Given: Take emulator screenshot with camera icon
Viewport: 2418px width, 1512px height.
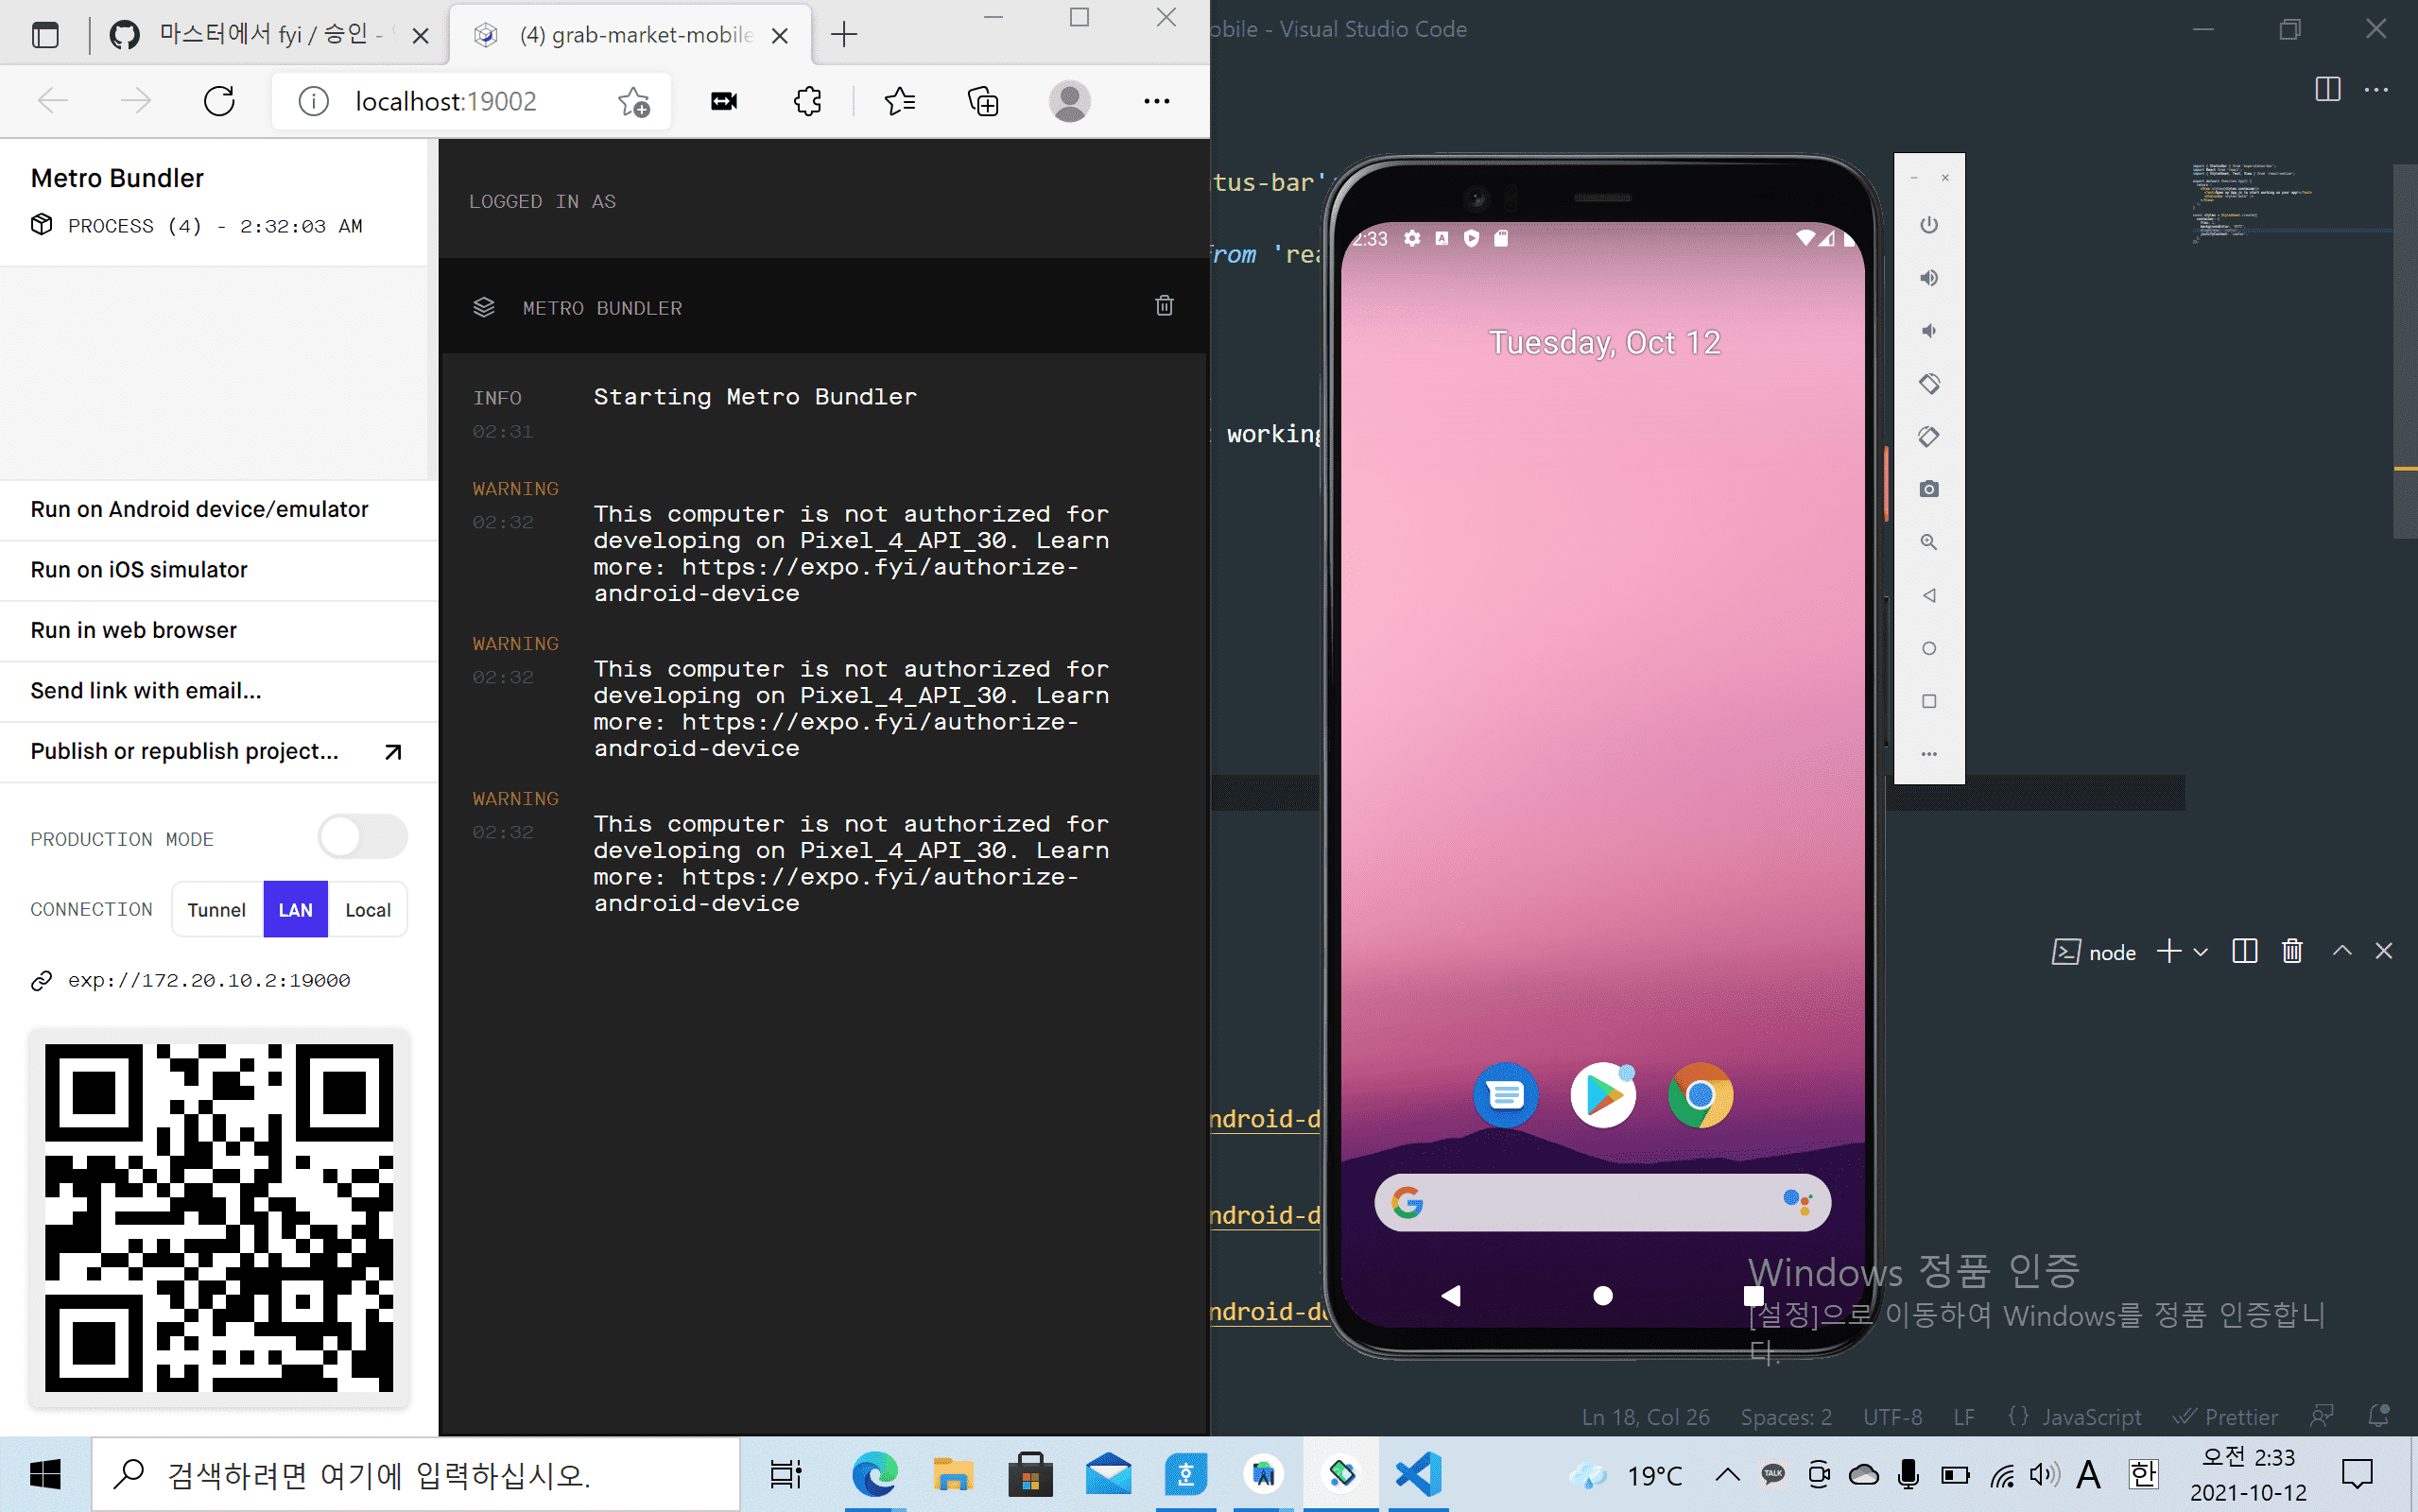Looking at the screenshot, I should (x=1929, y=489).
